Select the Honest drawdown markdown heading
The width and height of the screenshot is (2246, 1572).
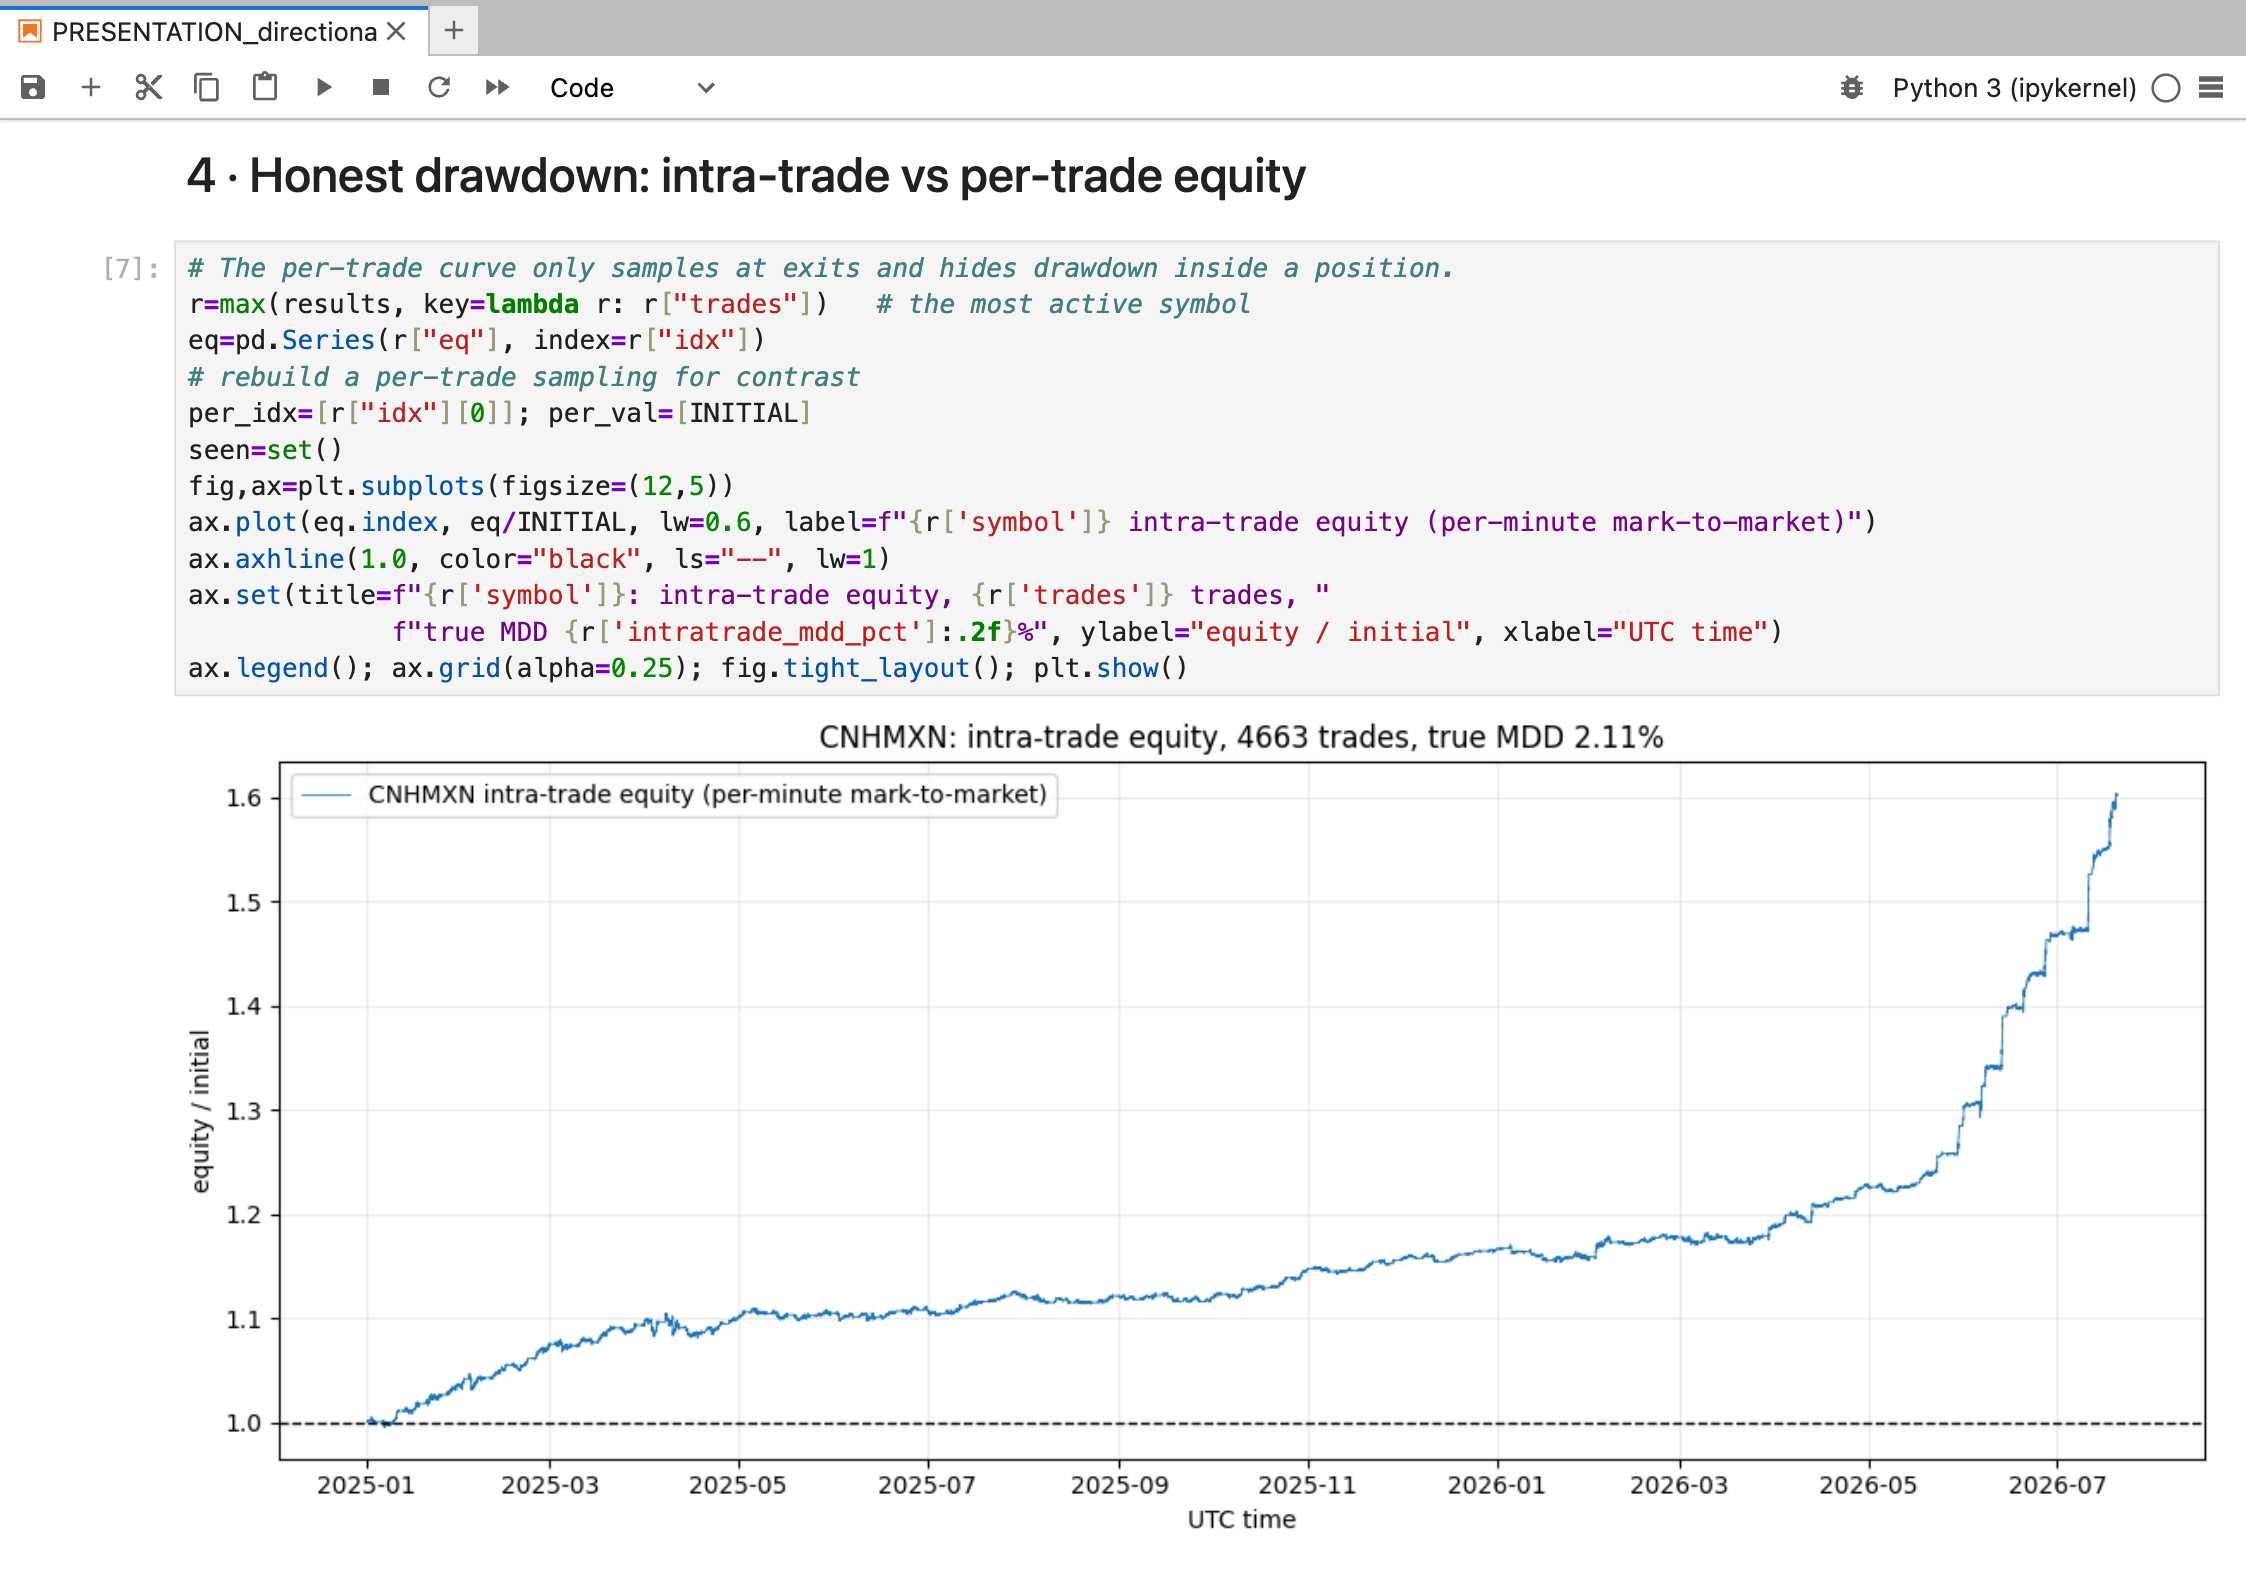coord(746,176)
